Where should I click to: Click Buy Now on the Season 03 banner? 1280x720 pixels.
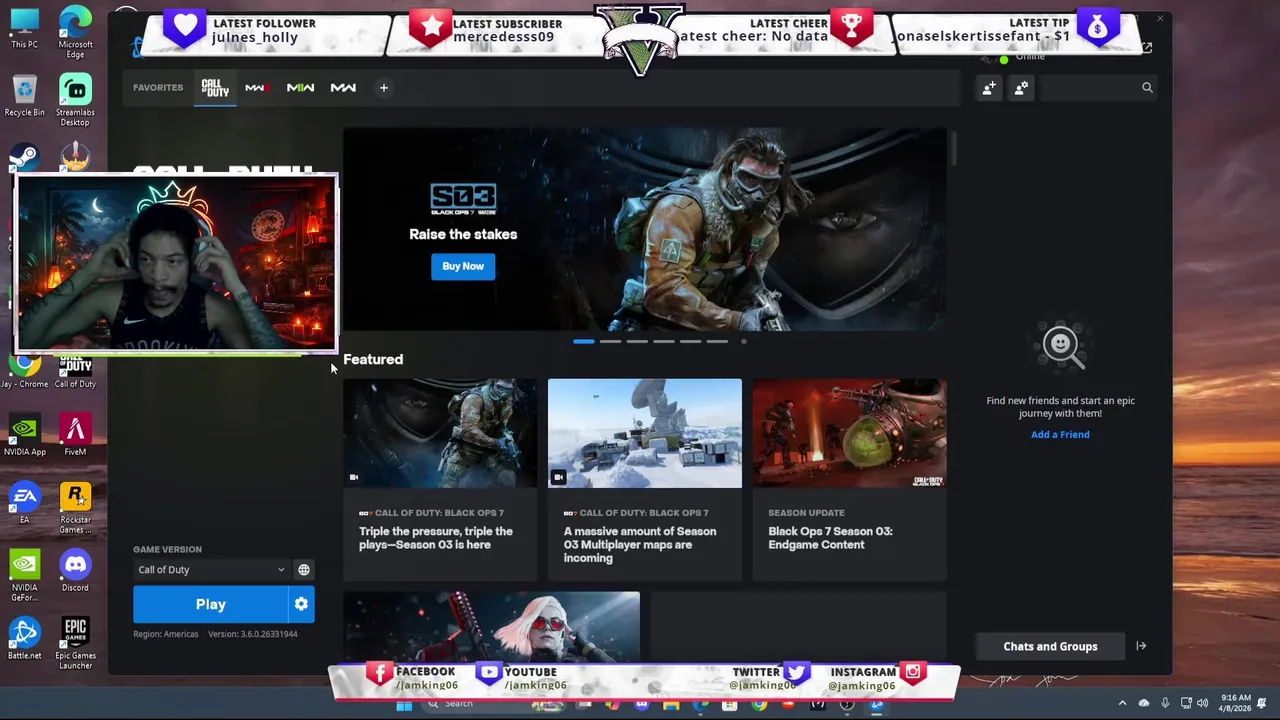[463, 266]
